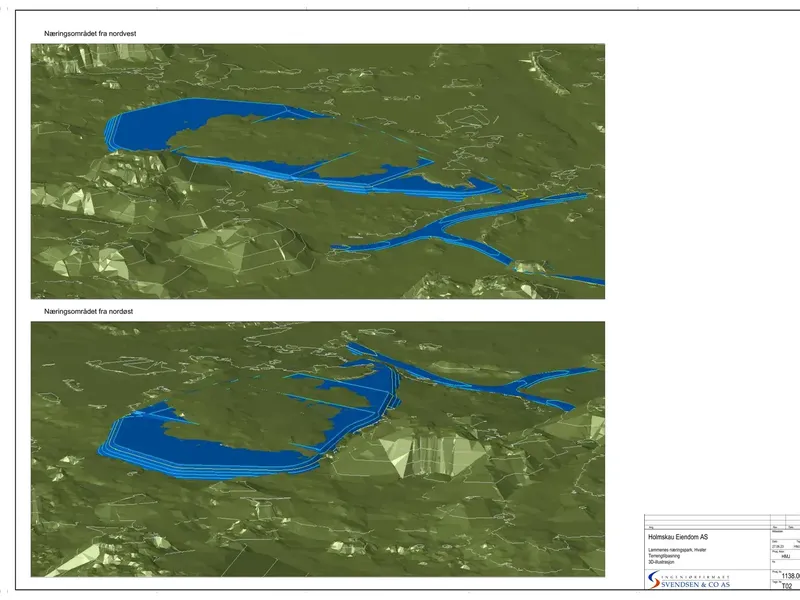Screen dimensions: 800x600
Task: Click the 'SVENDSEN & CO AS' company name
Action: point(696,585)
